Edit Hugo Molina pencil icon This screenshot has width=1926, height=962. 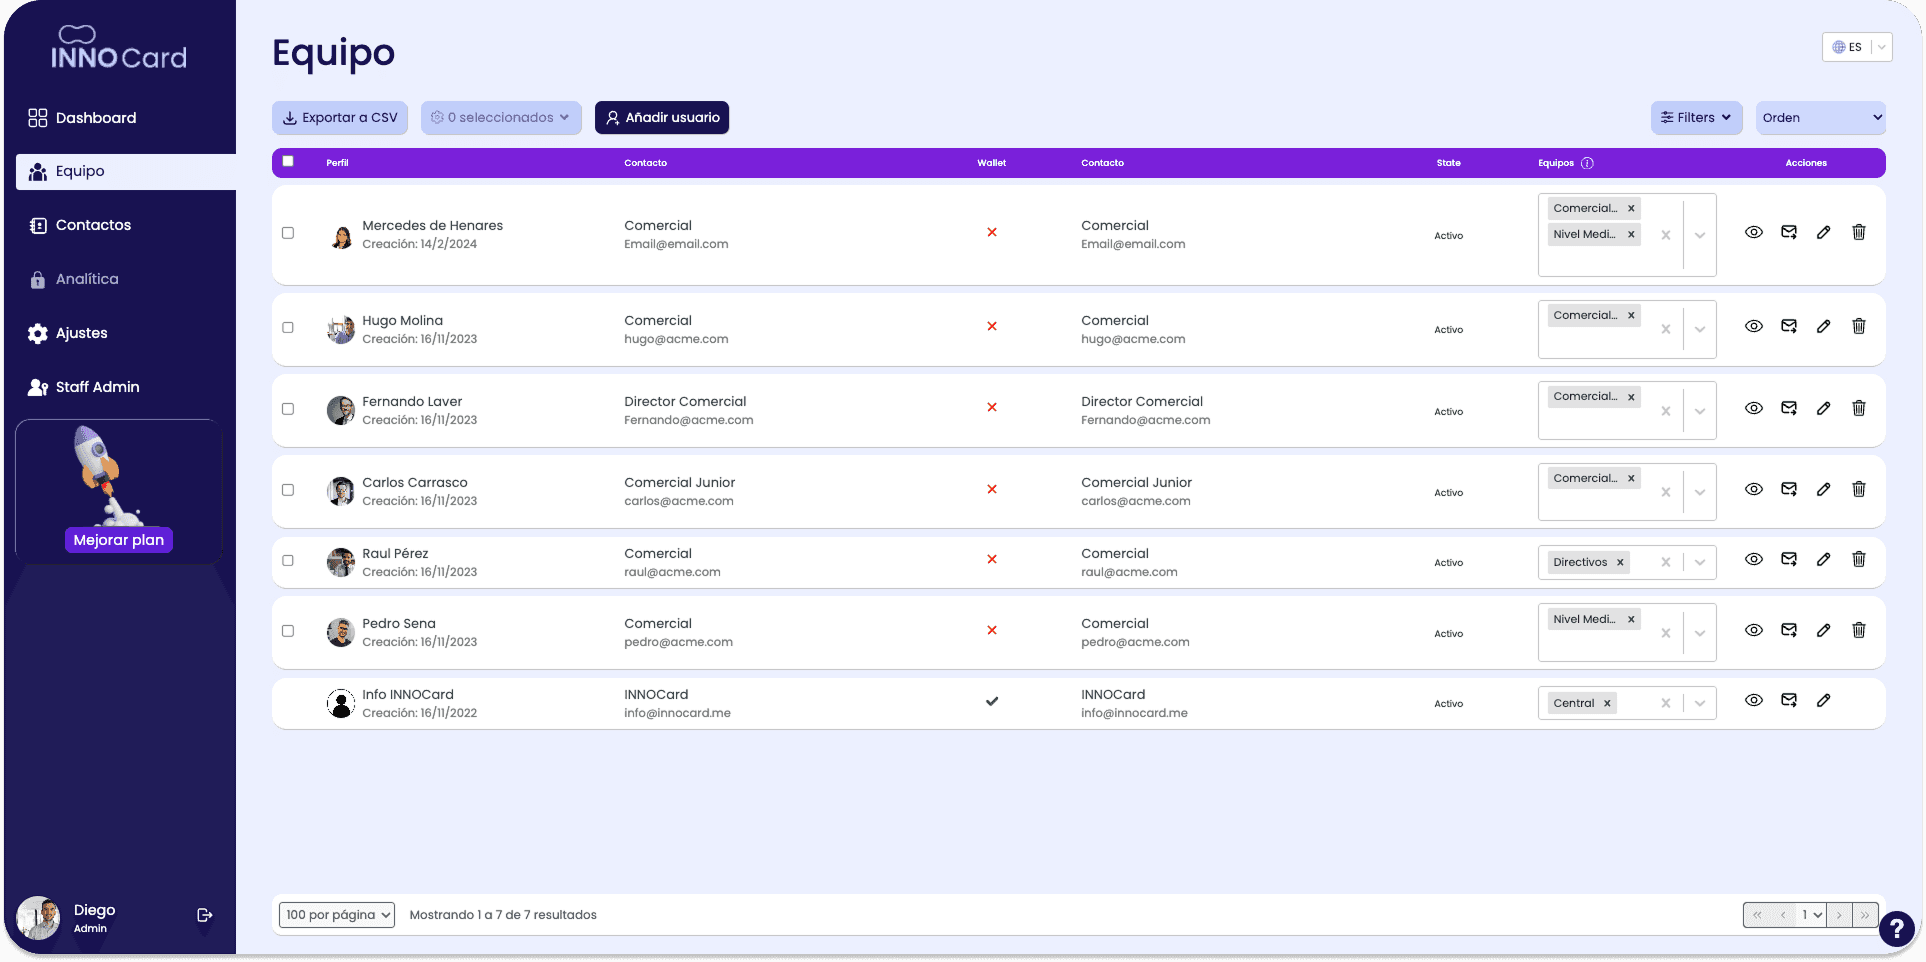tap(1824, 326)
